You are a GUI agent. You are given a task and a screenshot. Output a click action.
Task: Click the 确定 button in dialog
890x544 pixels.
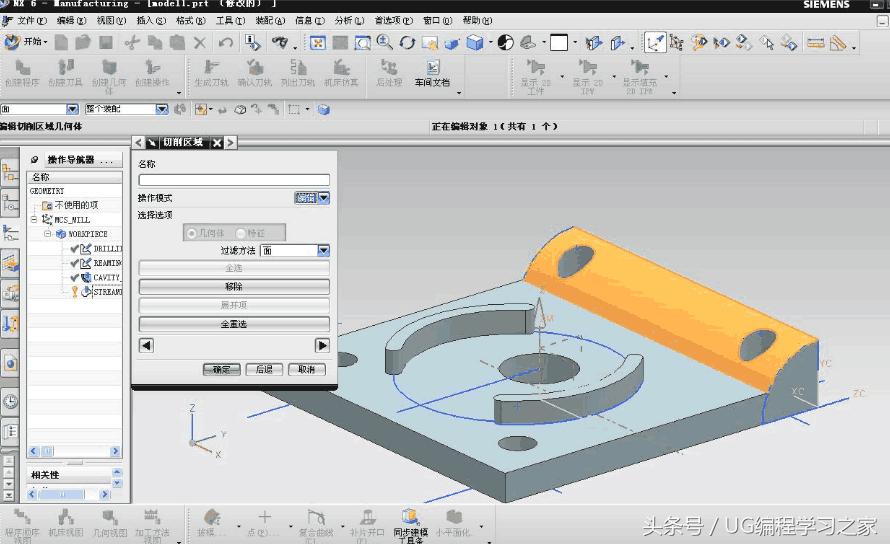(x=221, y=369)
